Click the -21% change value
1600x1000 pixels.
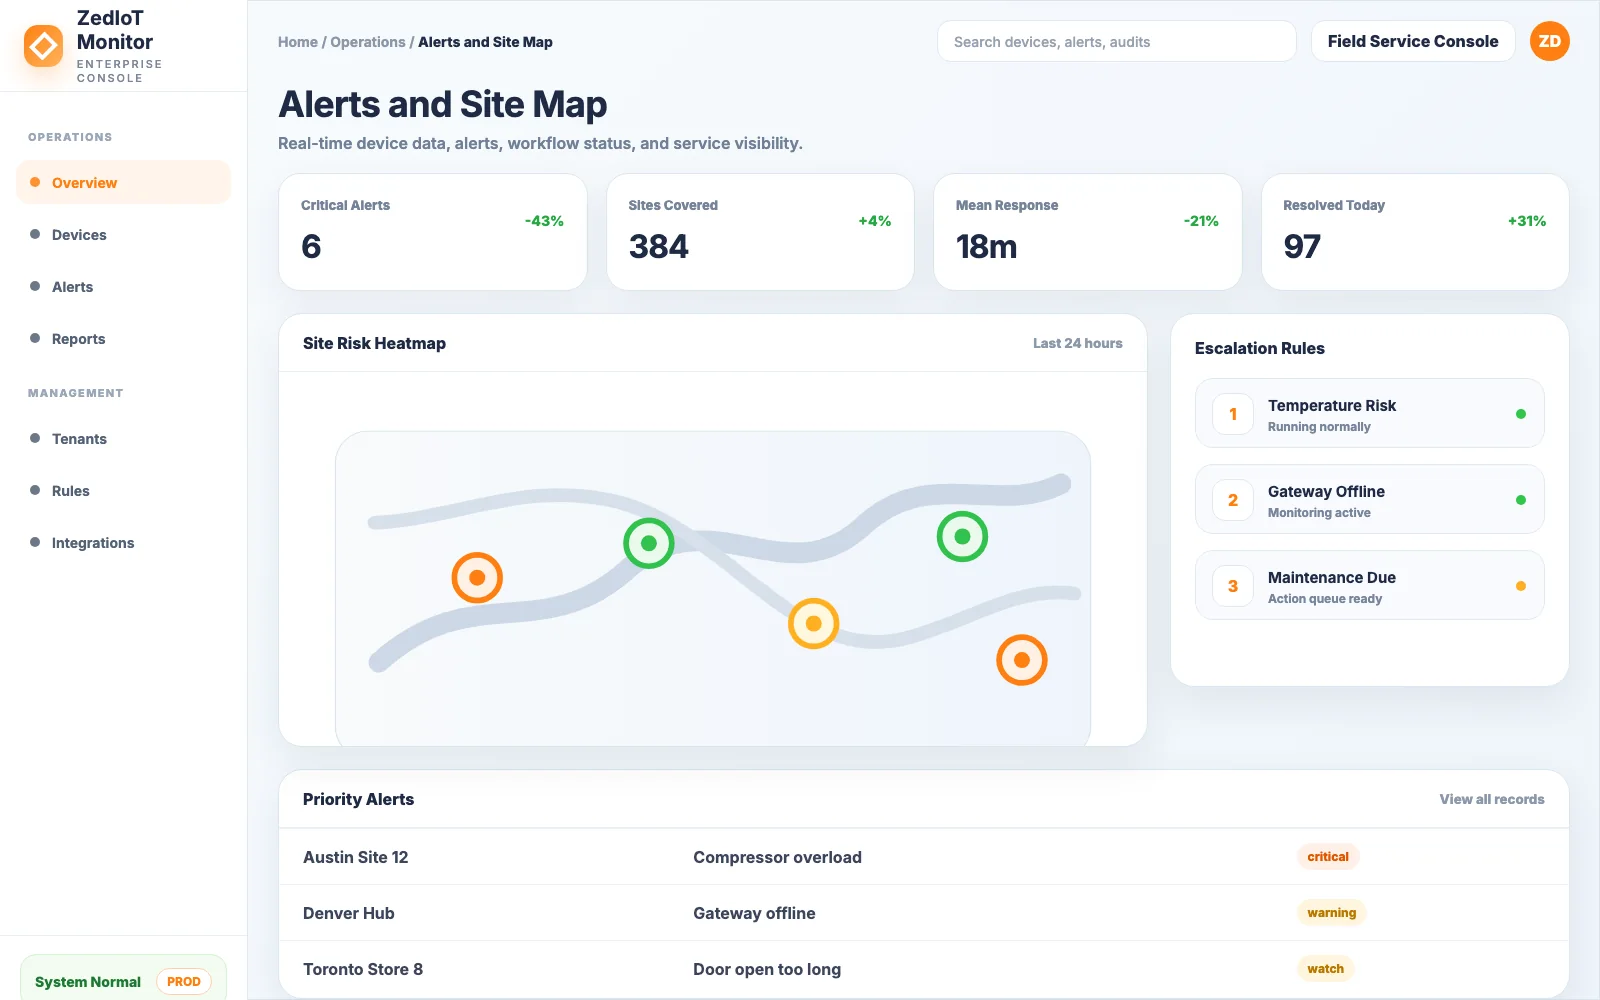coord(1201,221)
